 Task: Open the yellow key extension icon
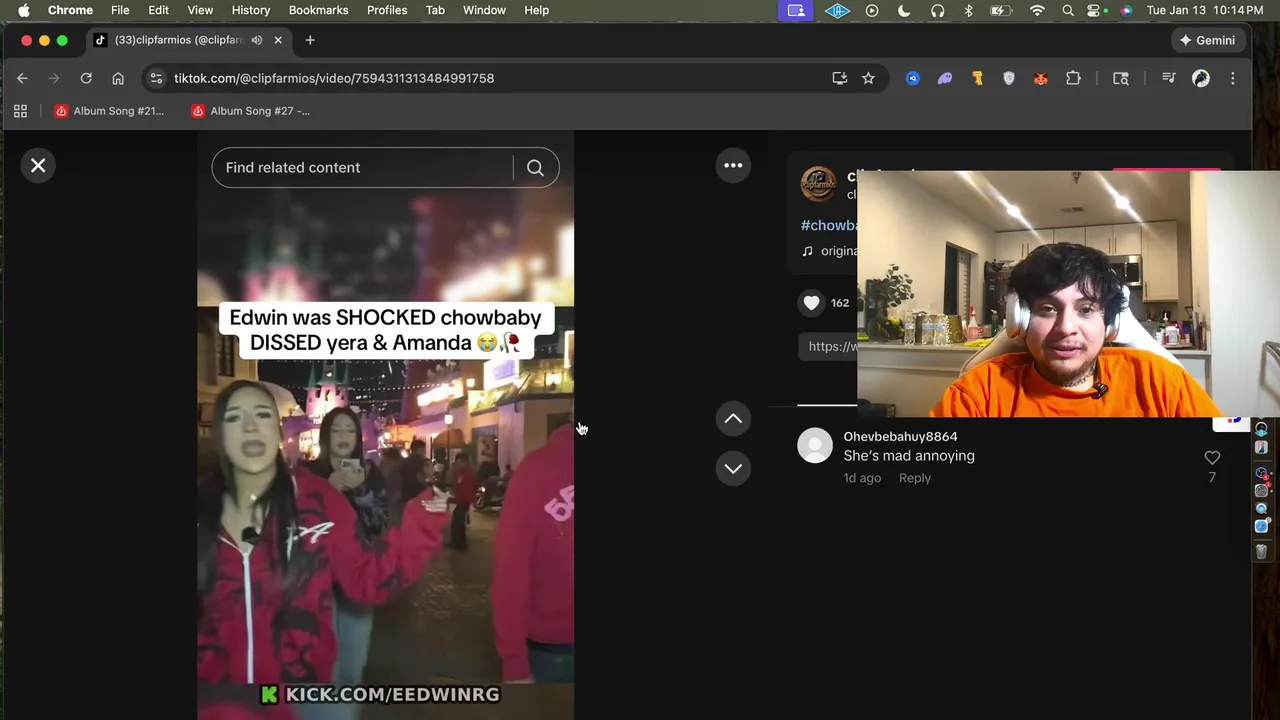point(977,78)
